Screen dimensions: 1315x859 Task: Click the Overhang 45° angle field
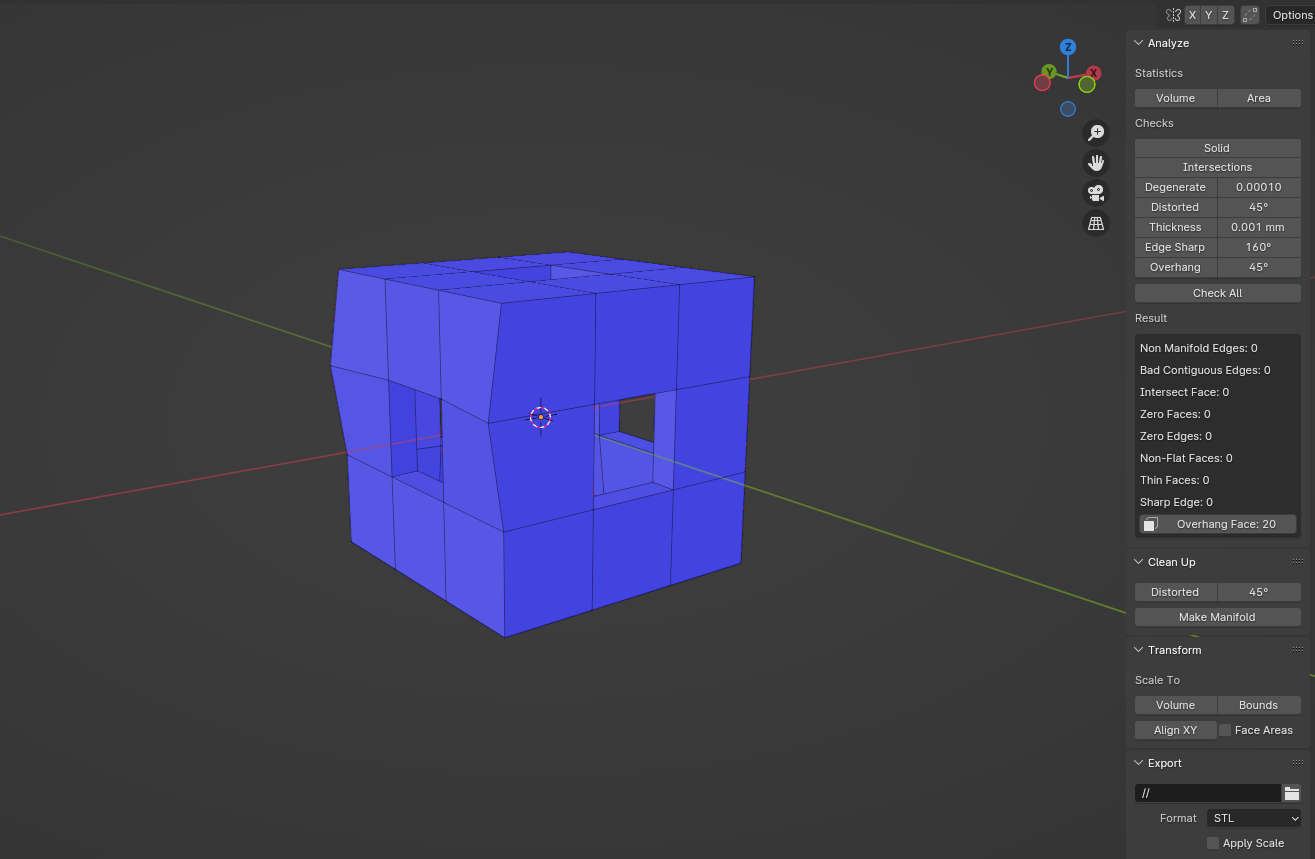(x=1259, y=267)
